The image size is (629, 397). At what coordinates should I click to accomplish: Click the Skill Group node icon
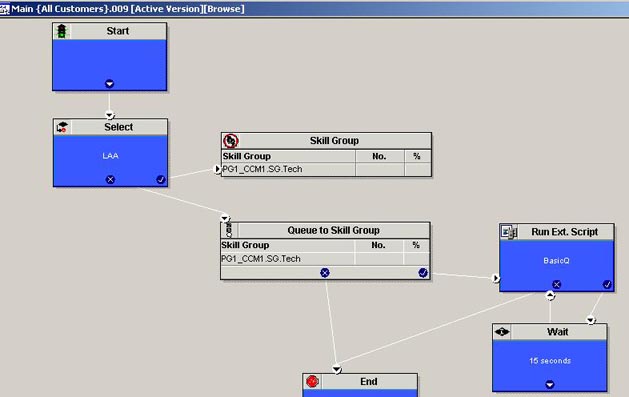(x=231, y=141)
